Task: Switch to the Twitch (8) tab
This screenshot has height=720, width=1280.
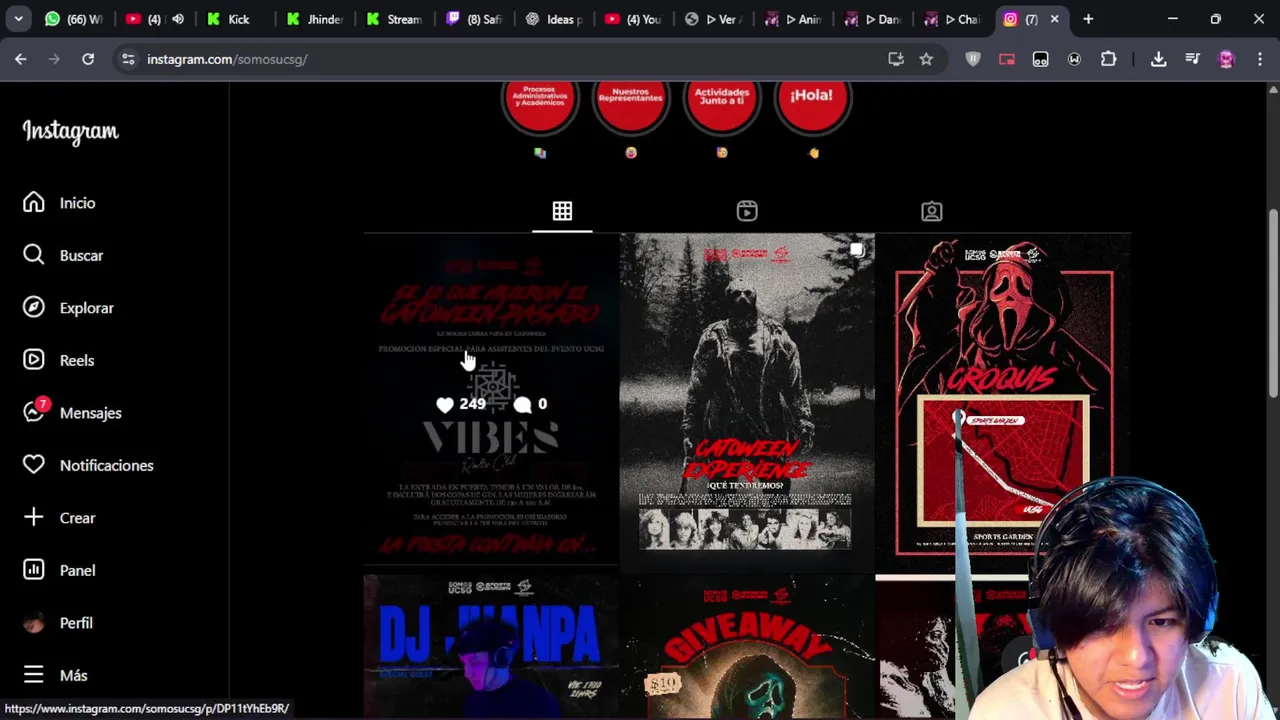Action: [475, 19]
